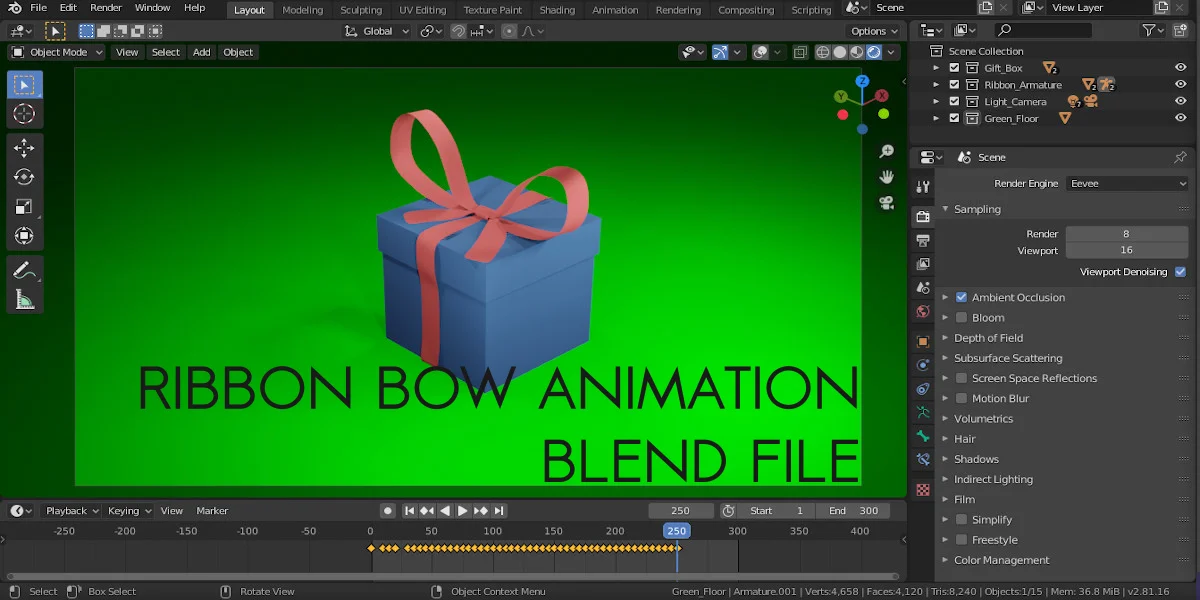Activate the Rotate tool
The width and height of the screenshot is (1200, 600).
tap(24, 177)
